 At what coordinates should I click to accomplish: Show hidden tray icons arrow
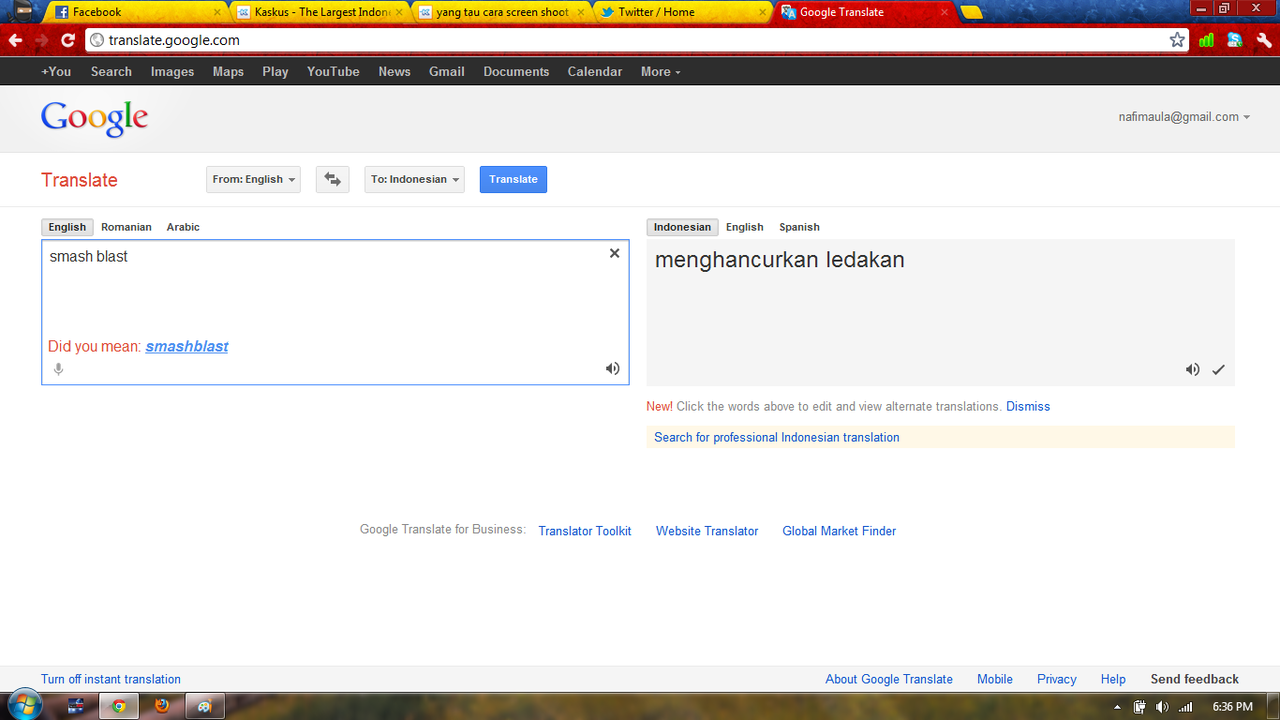(1117, 707)
